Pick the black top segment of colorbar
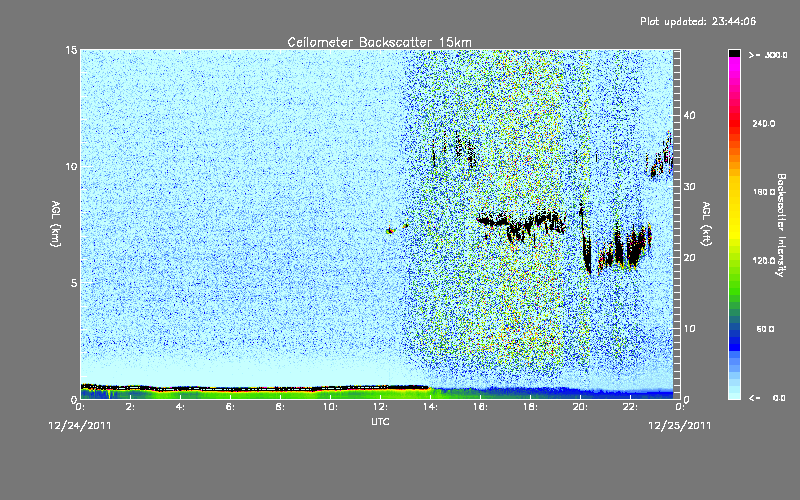 pyautogui.click(x=734, y=53)
